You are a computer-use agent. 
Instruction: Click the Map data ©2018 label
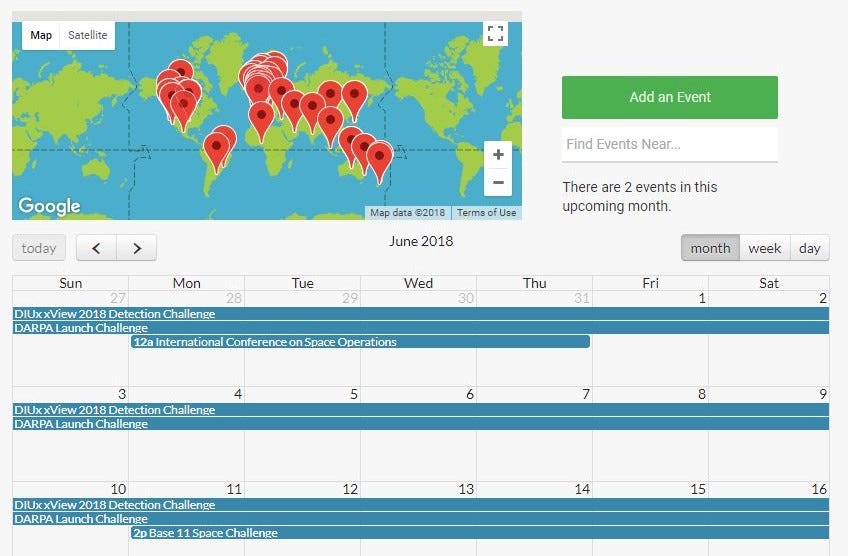click(x=407, y=213)
